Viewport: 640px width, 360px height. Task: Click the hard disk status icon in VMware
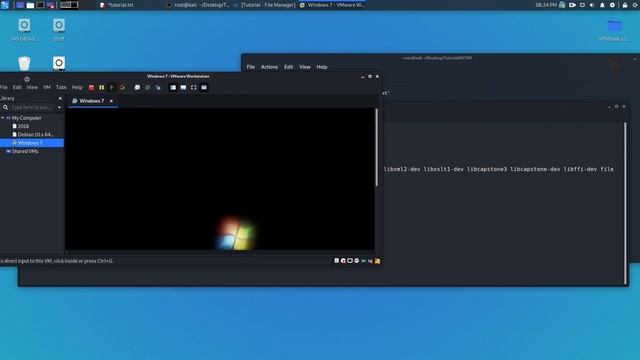[x=337, y=260]
